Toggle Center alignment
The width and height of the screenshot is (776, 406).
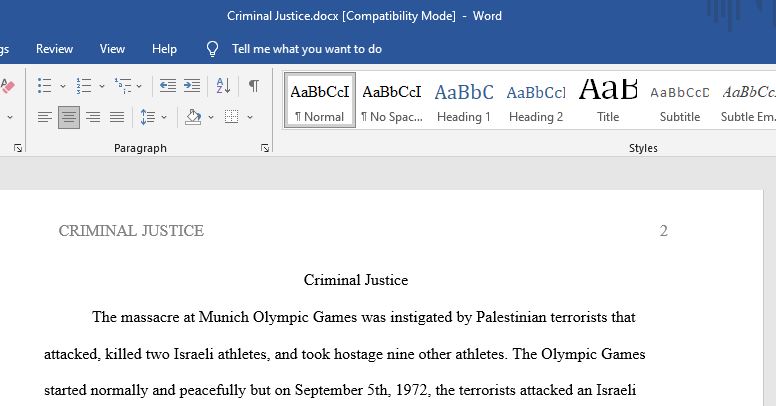pyautogui.click(x=69, y=117)
